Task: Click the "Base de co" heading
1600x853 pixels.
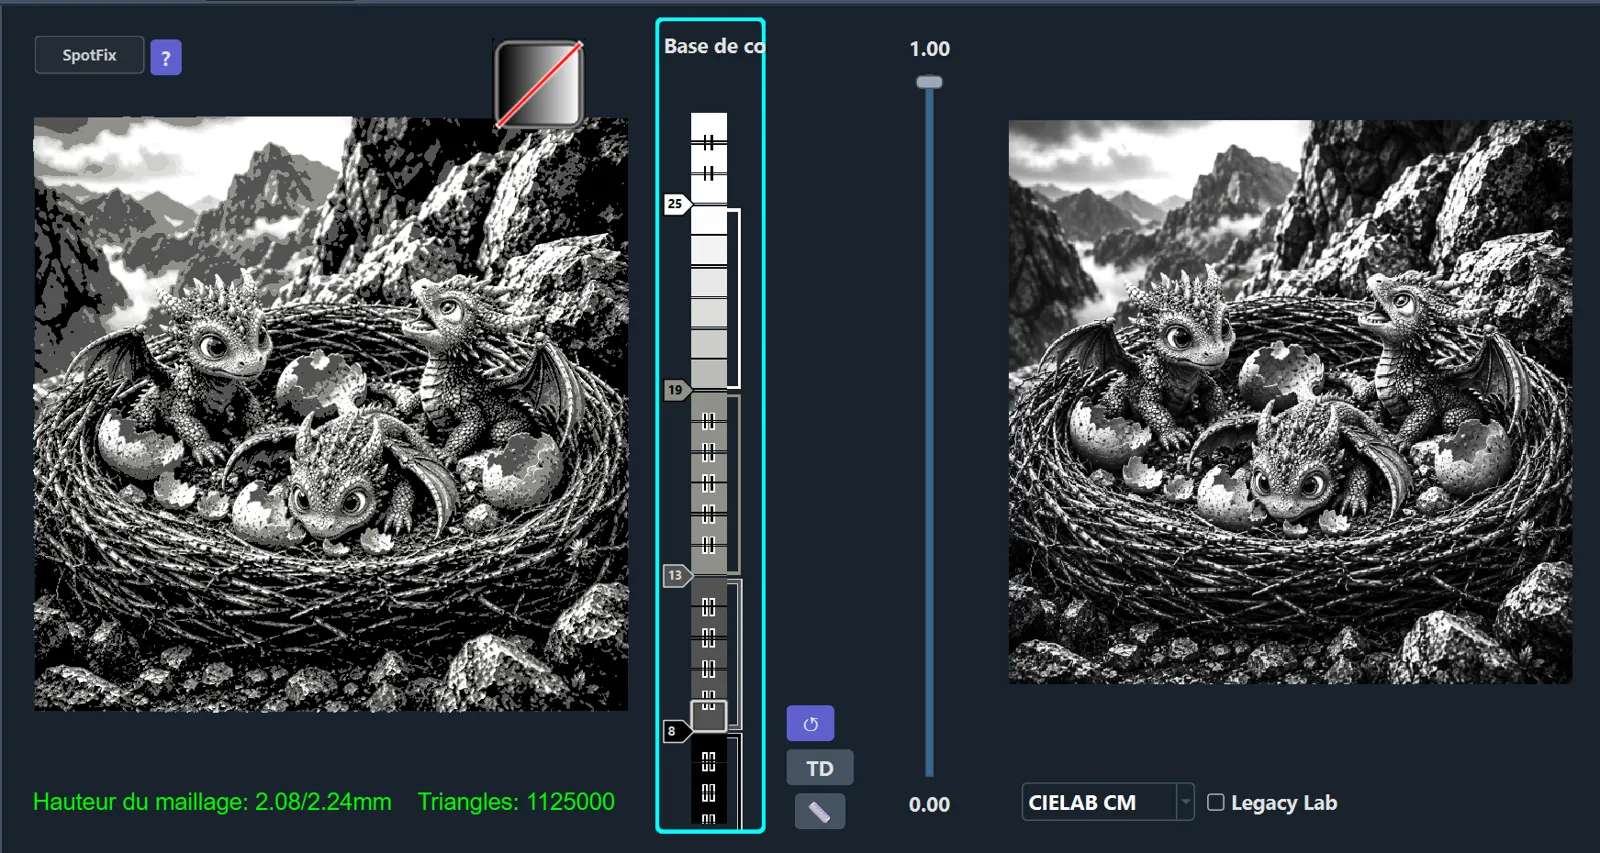Action: click(x=714, y=46)
